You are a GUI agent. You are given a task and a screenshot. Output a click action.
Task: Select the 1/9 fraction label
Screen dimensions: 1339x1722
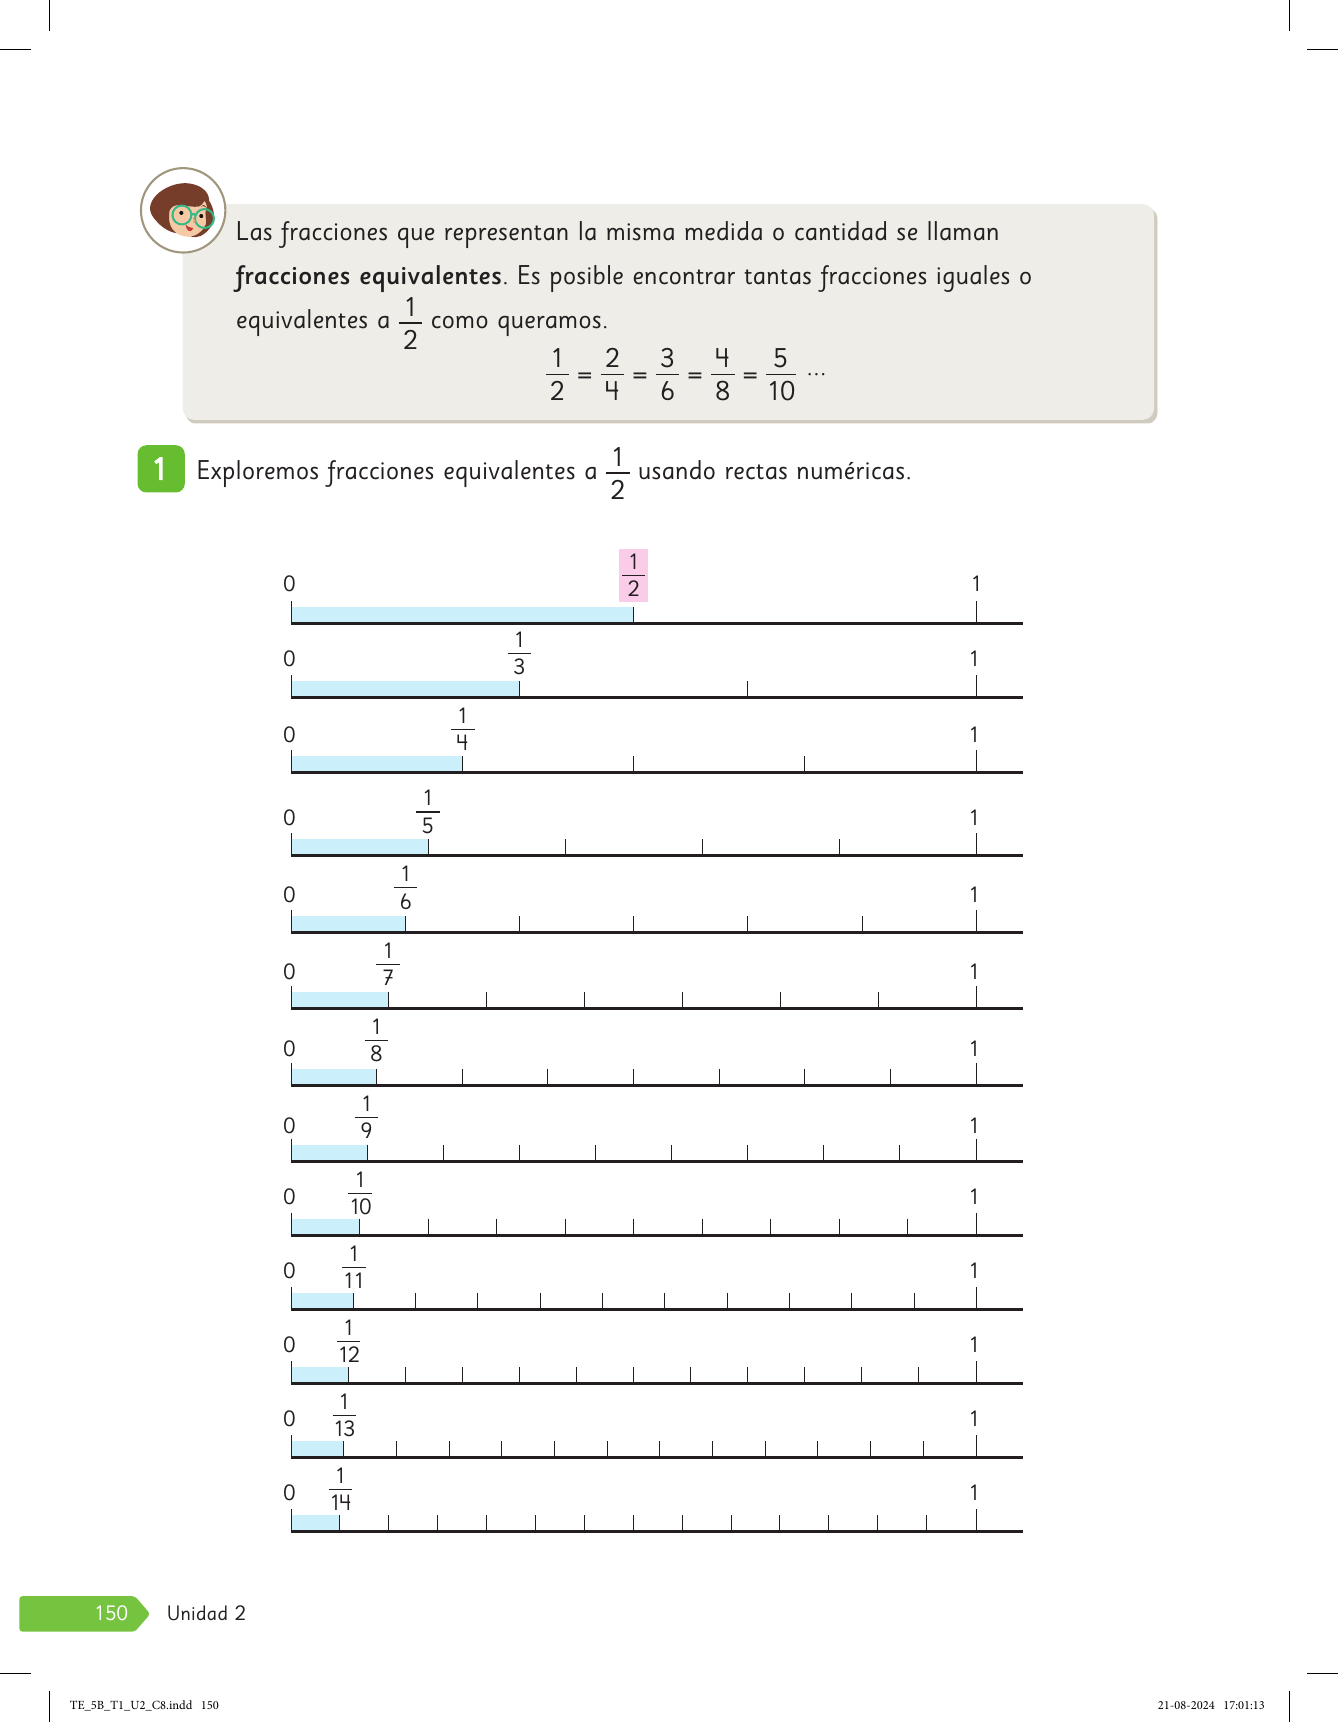tap(366, 1117)
